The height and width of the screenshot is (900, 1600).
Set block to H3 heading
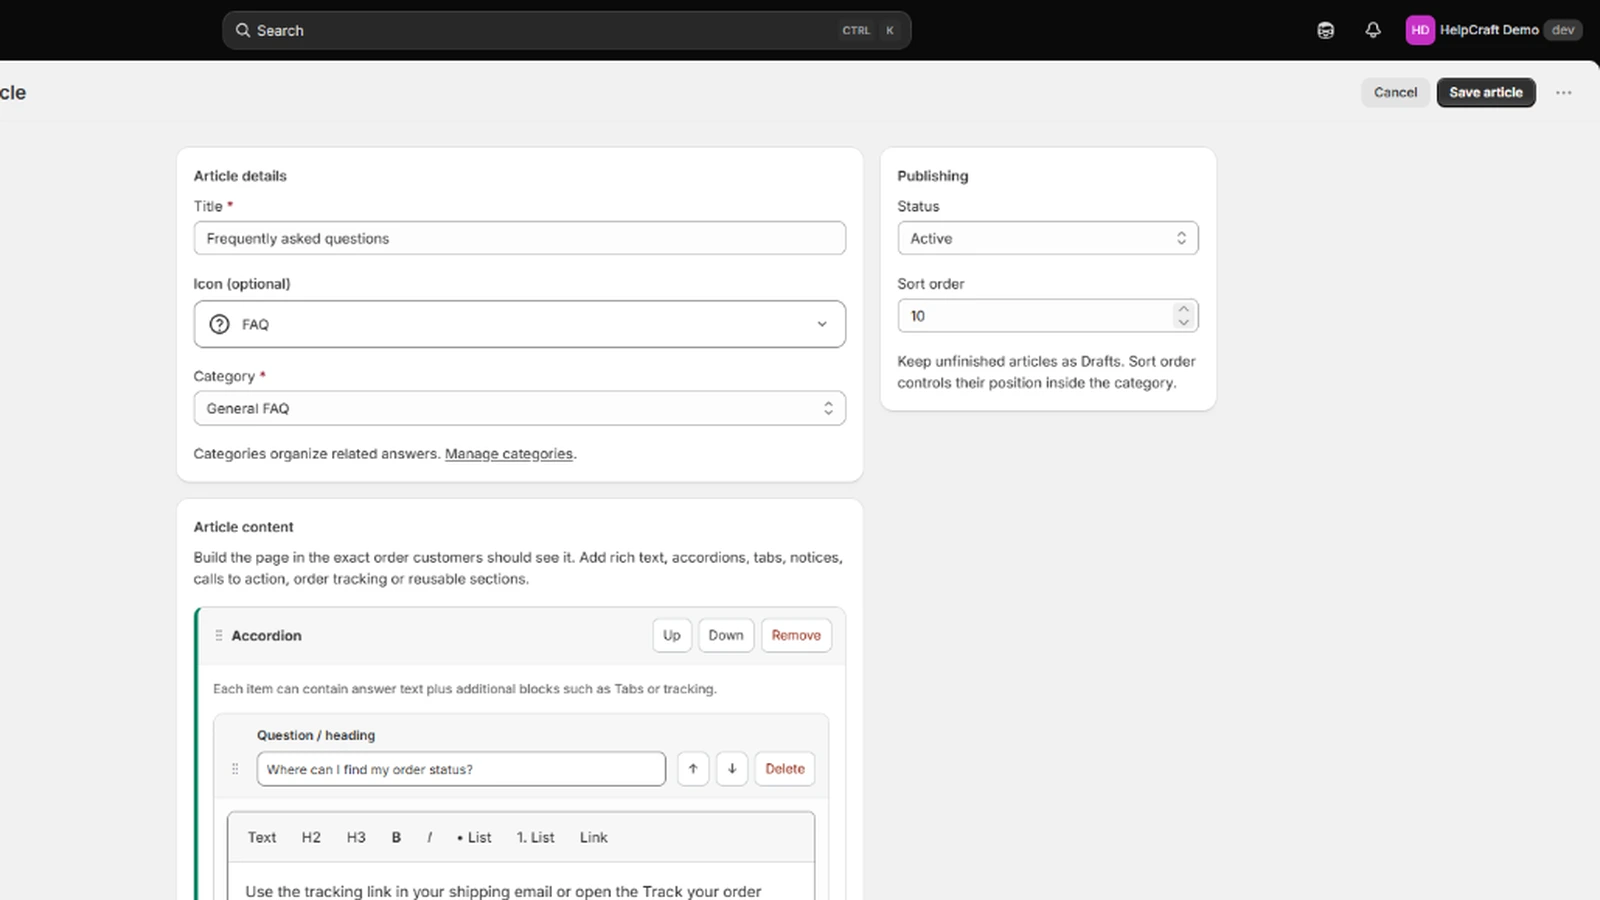pos(356,838)
